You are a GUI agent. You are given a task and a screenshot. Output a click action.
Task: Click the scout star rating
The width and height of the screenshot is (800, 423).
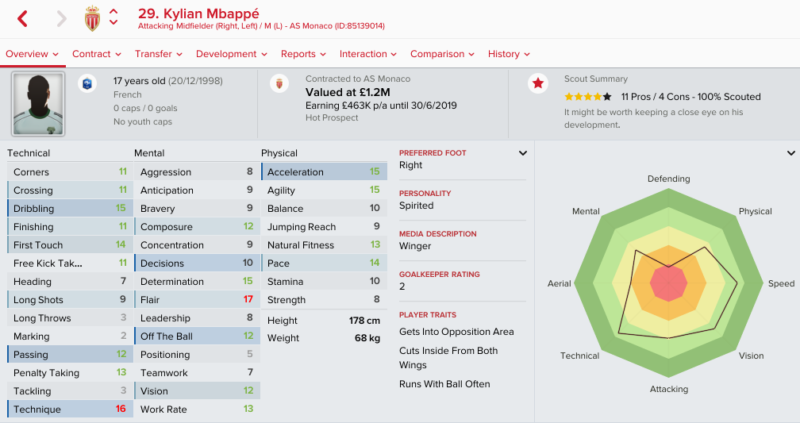click(588, 97)
